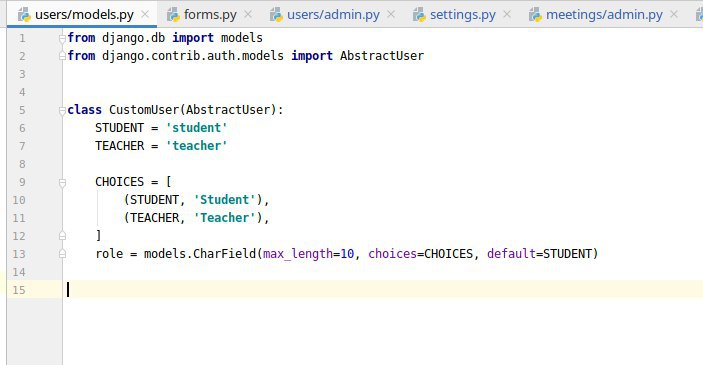The height and width of the screenshot is (365, 703).
Task: Click the 'student' string on line 6
Action: (196, 128)
